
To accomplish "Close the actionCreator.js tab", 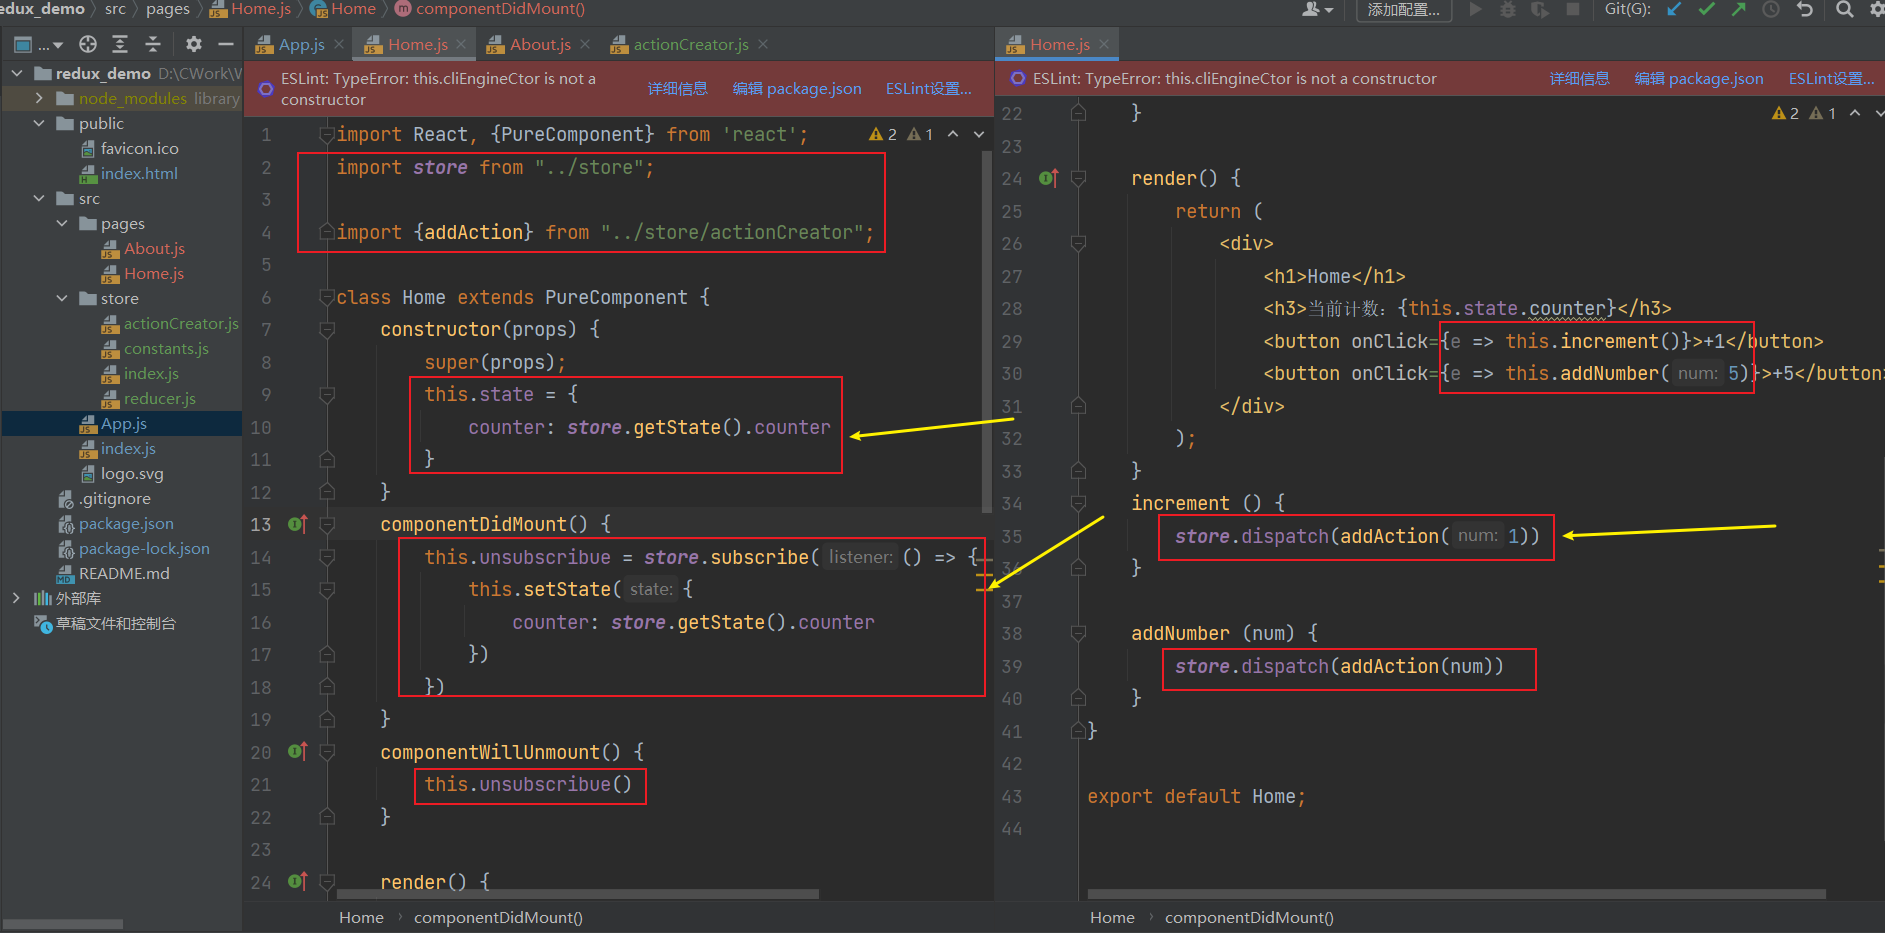I will coord(763,44).
